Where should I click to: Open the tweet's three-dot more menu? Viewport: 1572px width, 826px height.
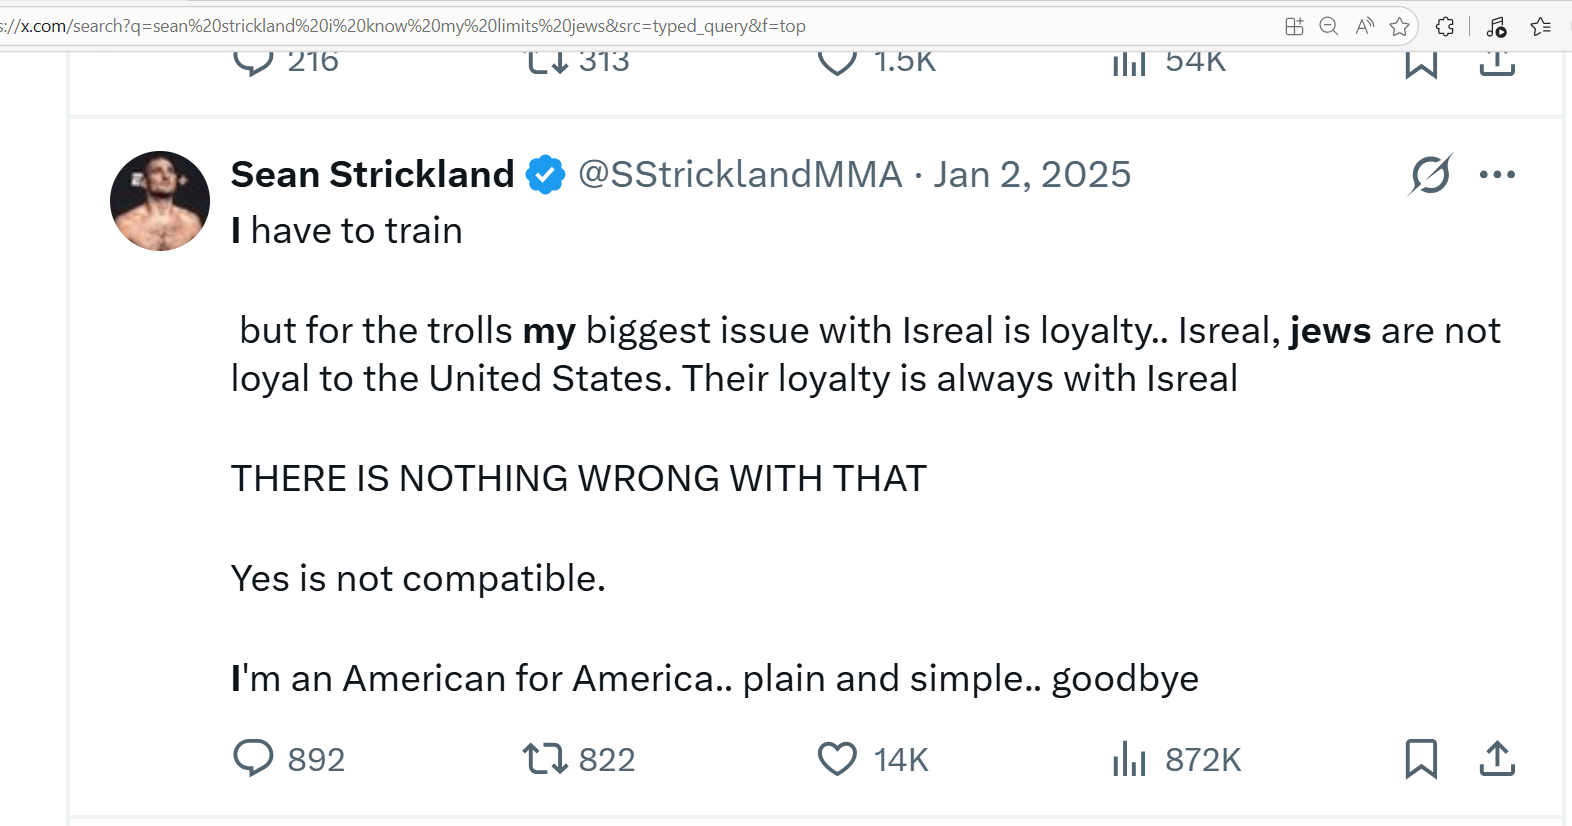tap(1497, 174)
